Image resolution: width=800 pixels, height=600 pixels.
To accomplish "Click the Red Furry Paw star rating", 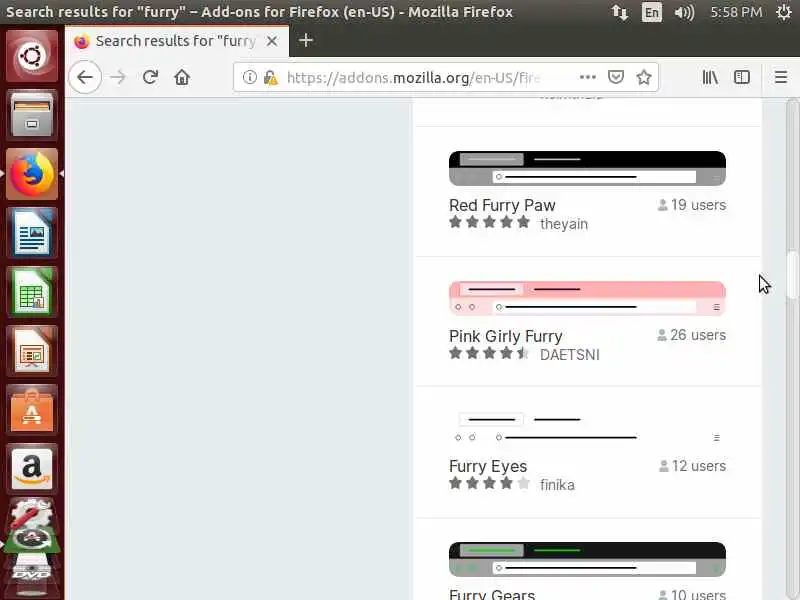I will point(489,222).
